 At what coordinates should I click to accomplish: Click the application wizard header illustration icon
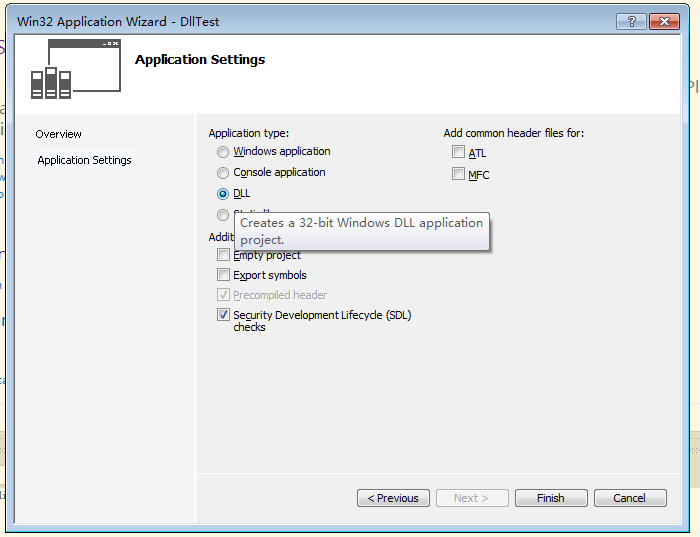(75, 69)
